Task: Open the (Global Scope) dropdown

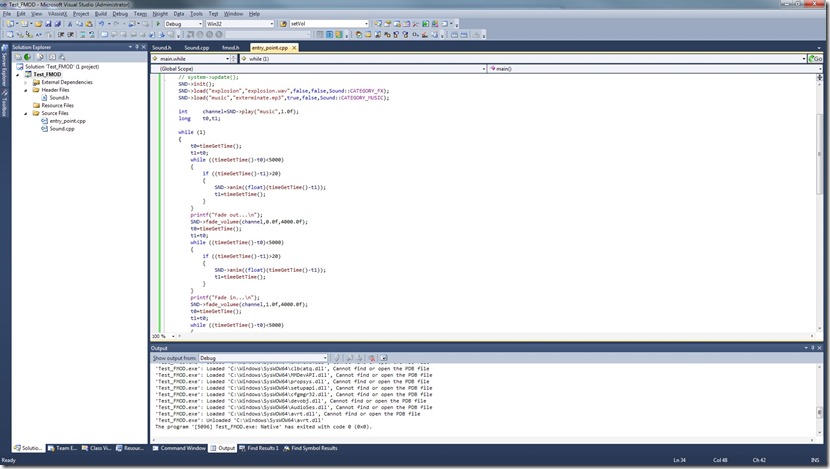Action: click(x=319, y=69)
